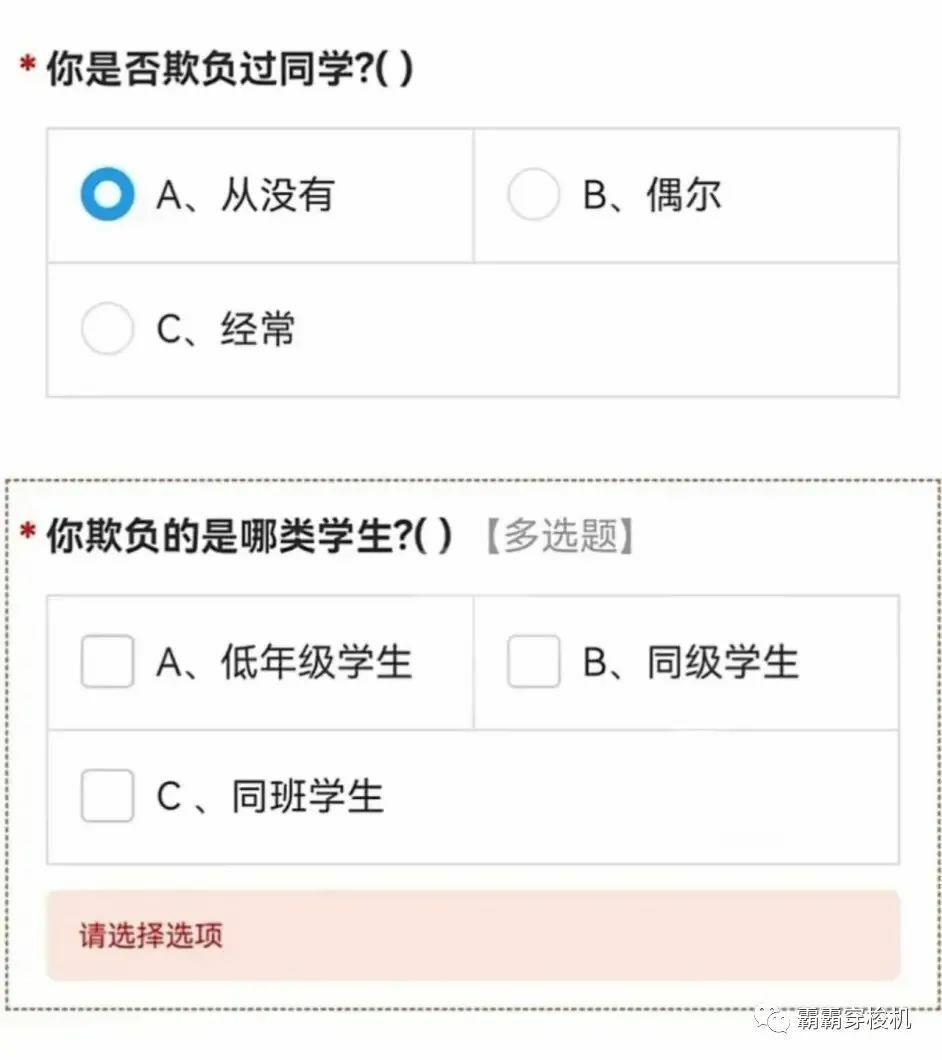Check the B、同级学生 checkbox
942x1060 pixels.
point(533,662)
